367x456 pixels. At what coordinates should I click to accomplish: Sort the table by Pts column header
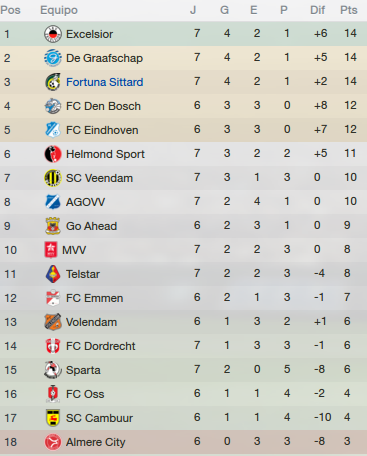(349, 10)
